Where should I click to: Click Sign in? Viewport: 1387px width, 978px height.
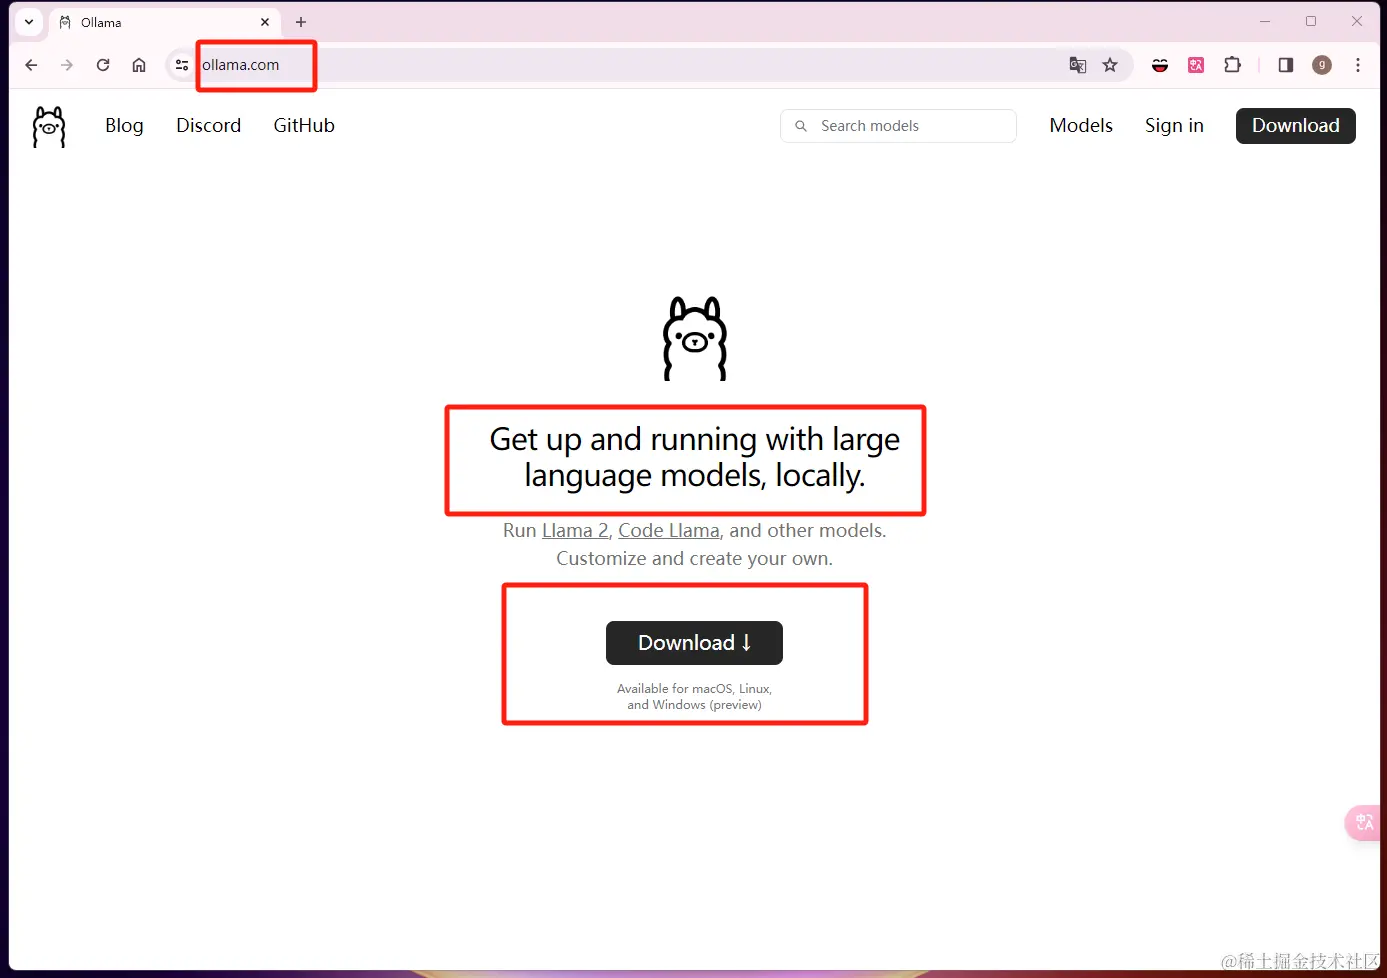1174,126
